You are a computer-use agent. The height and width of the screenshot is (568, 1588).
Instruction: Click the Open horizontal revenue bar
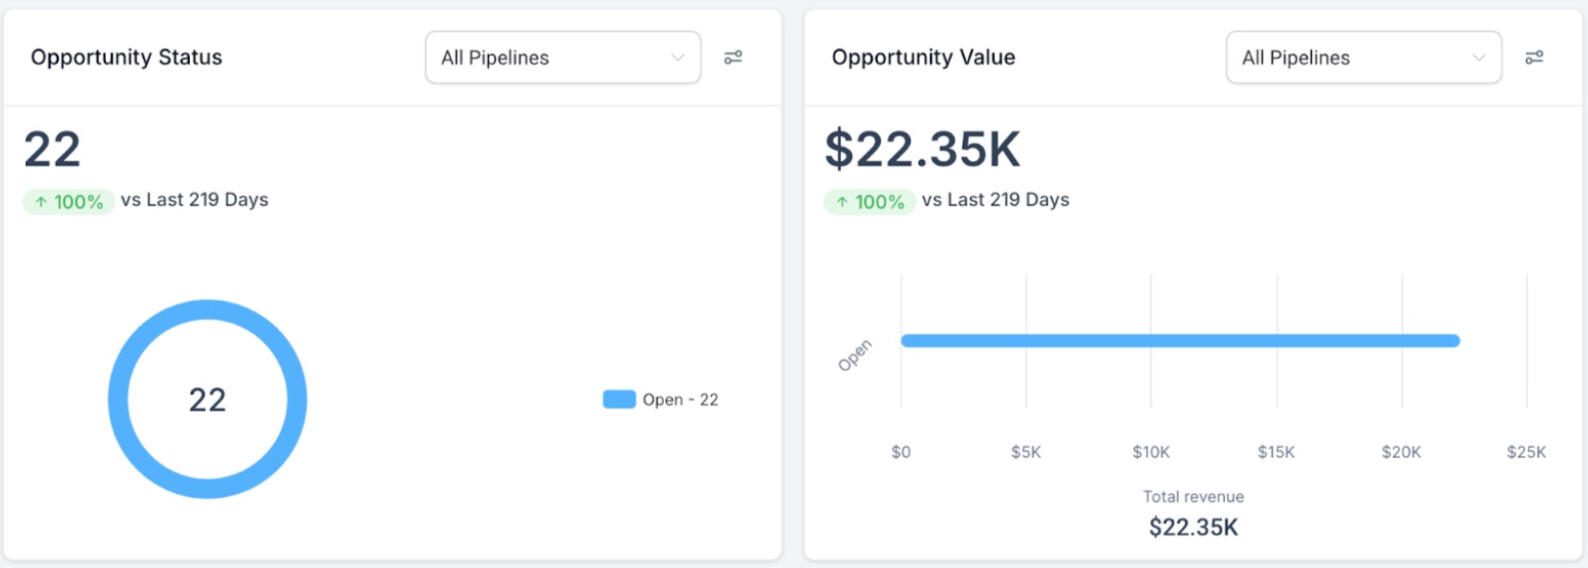pyautogui.click(x=1180, y=341)
